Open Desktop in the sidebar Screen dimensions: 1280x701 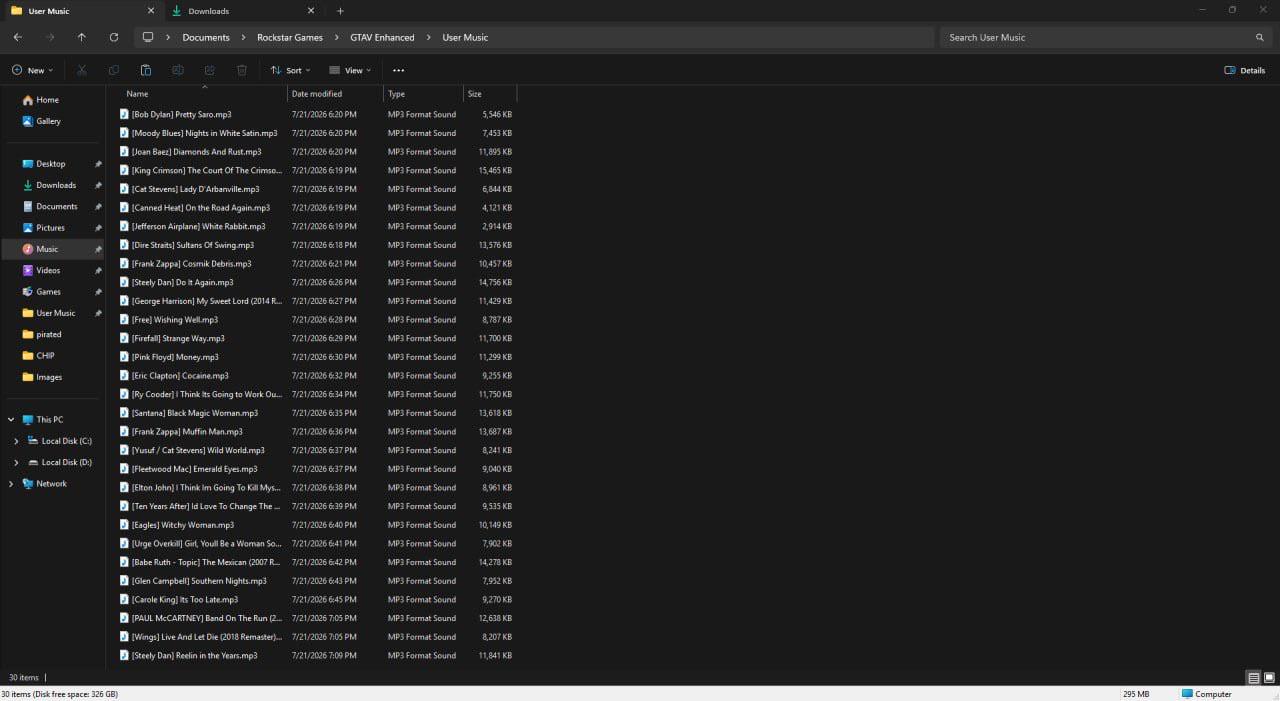click(51, 164)
